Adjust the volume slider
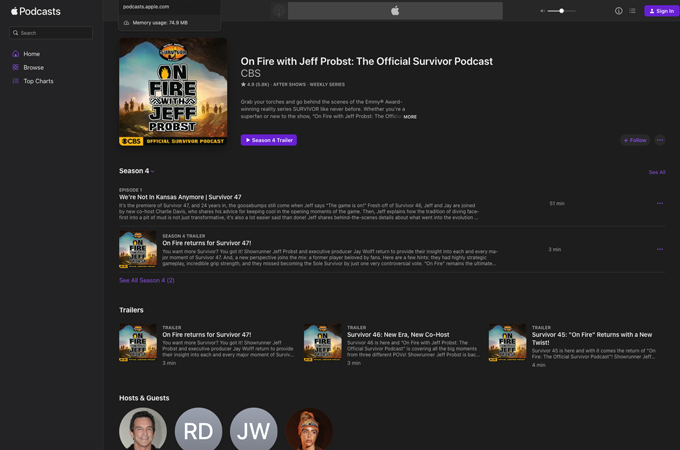The width and height of the screenshot is (680, 450). pos(561,11)
